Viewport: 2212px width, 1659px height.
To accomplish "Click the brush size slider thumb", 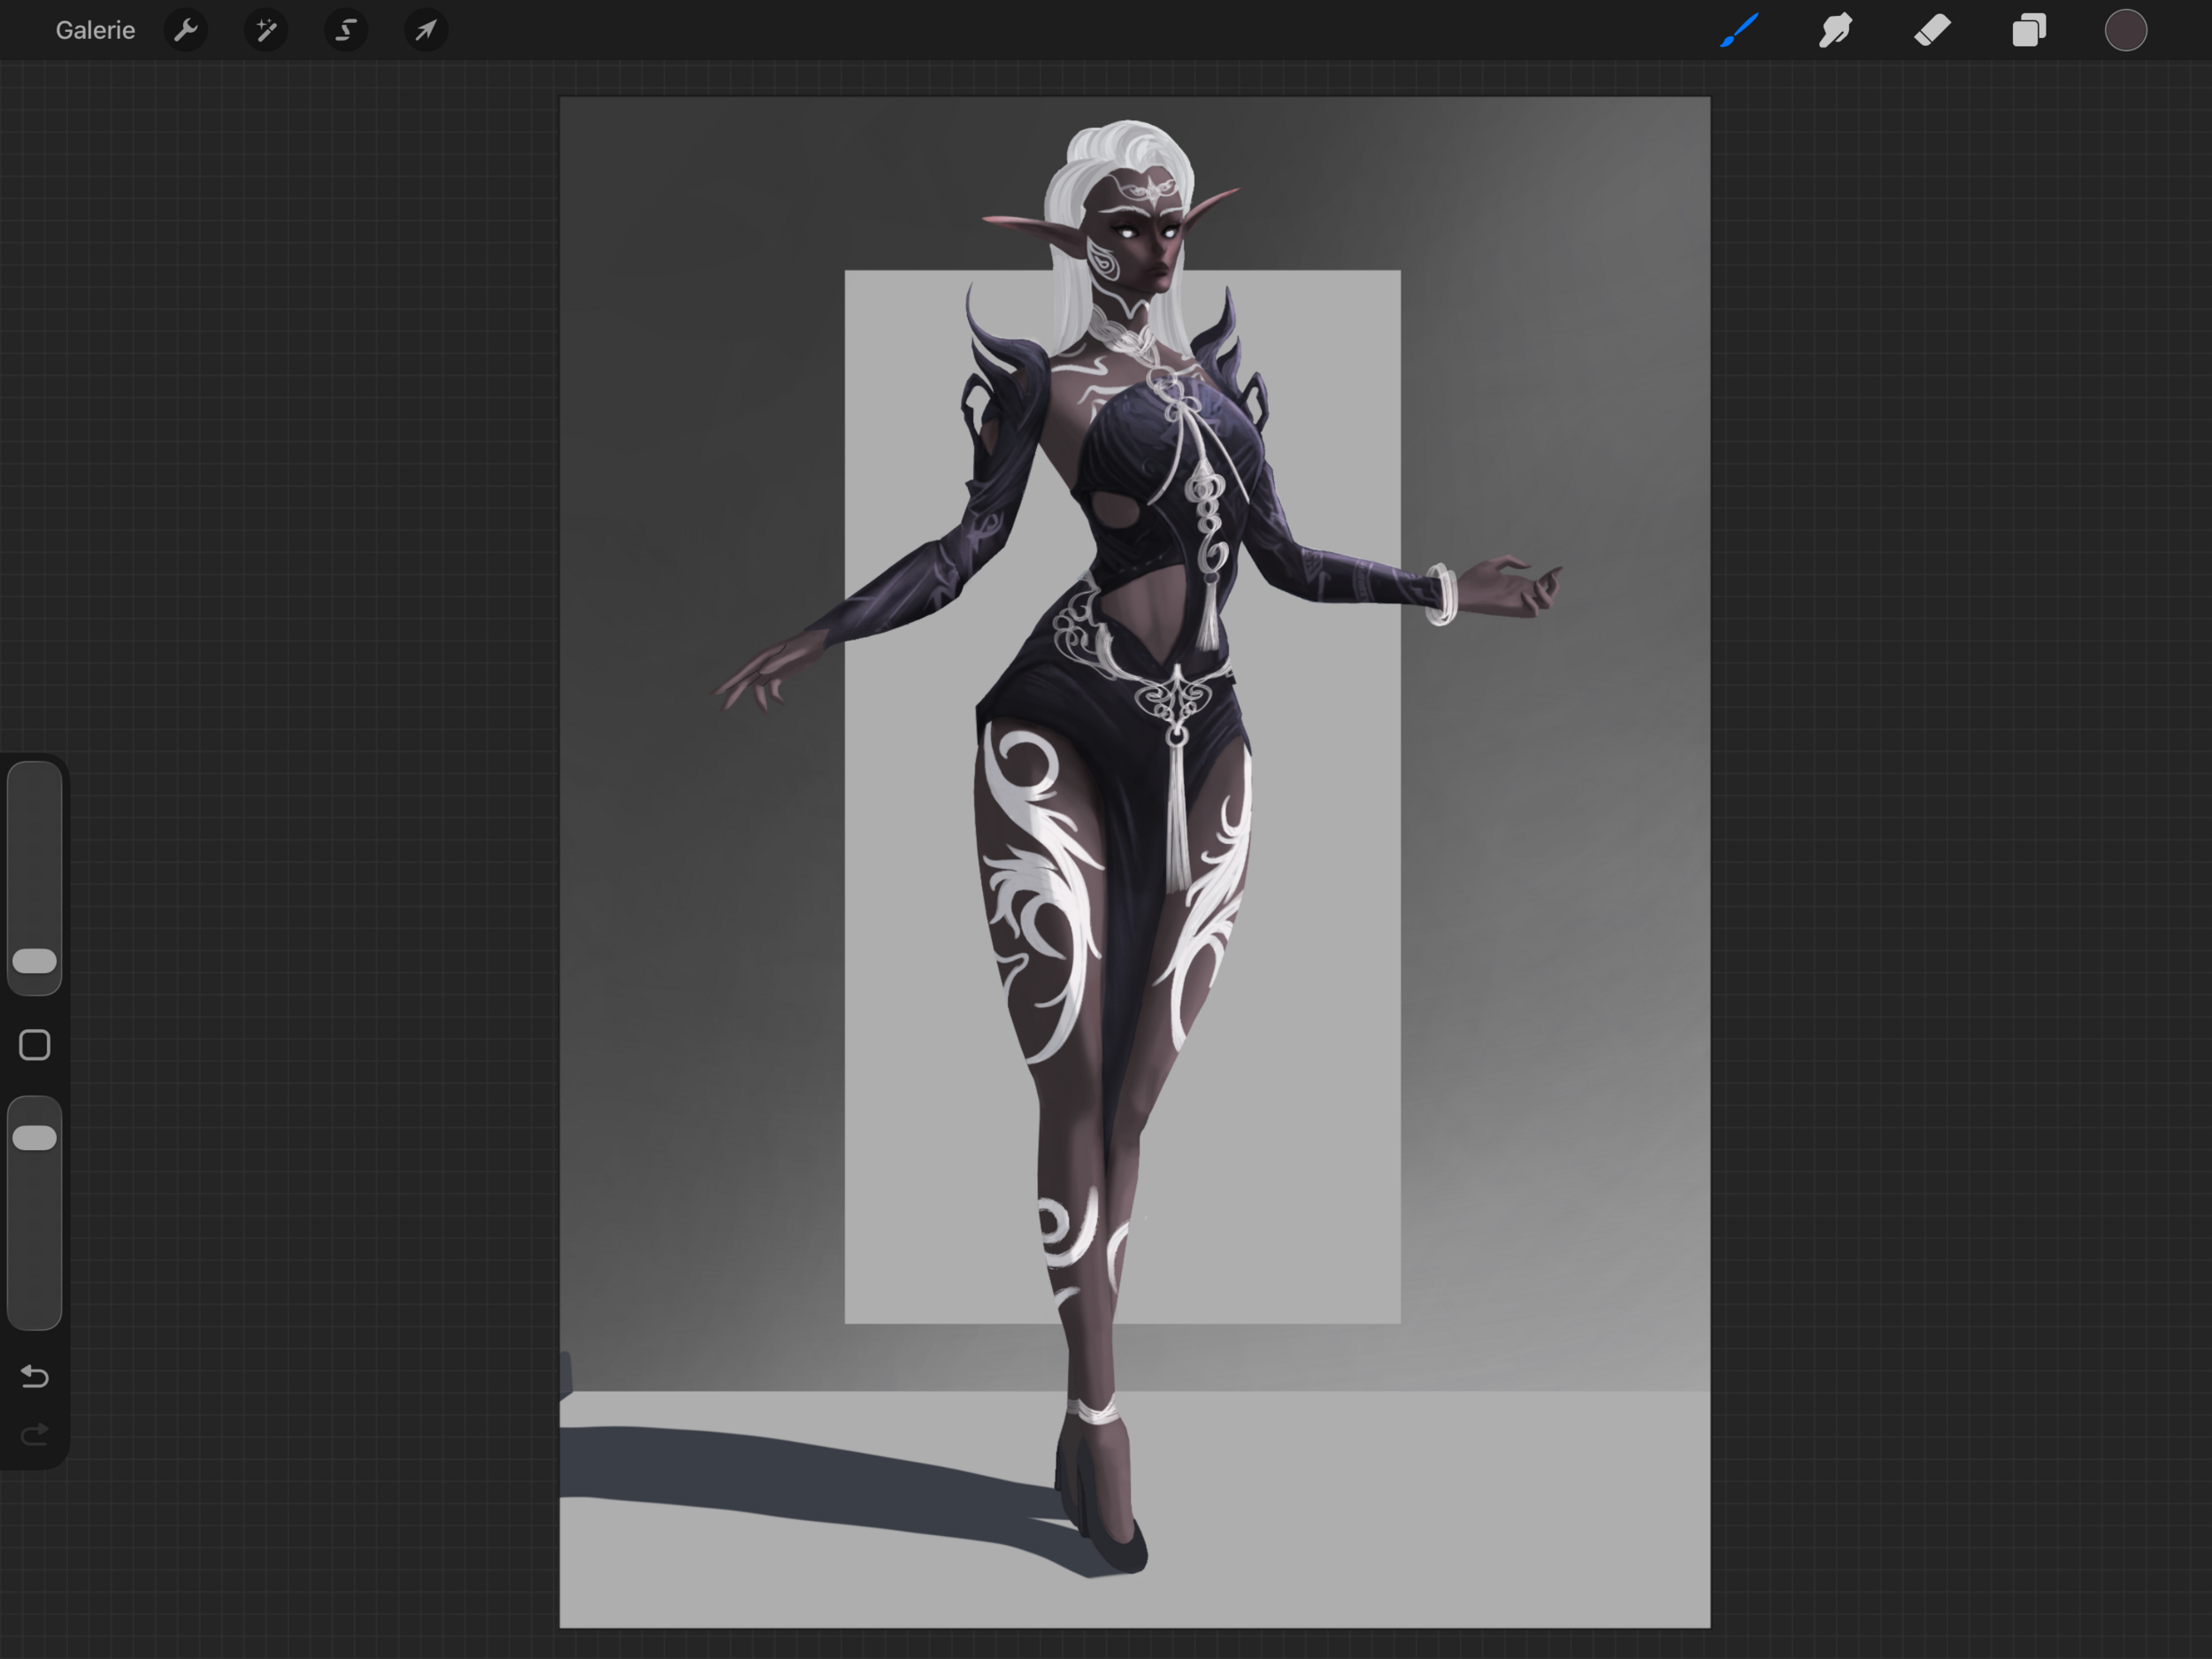I will (x=35, y=961).
